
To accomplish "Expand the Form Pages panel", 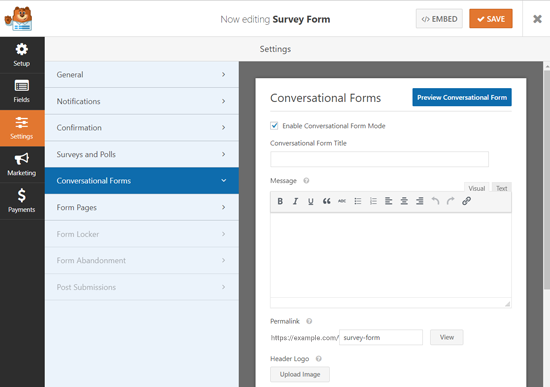I will [142, 207].
